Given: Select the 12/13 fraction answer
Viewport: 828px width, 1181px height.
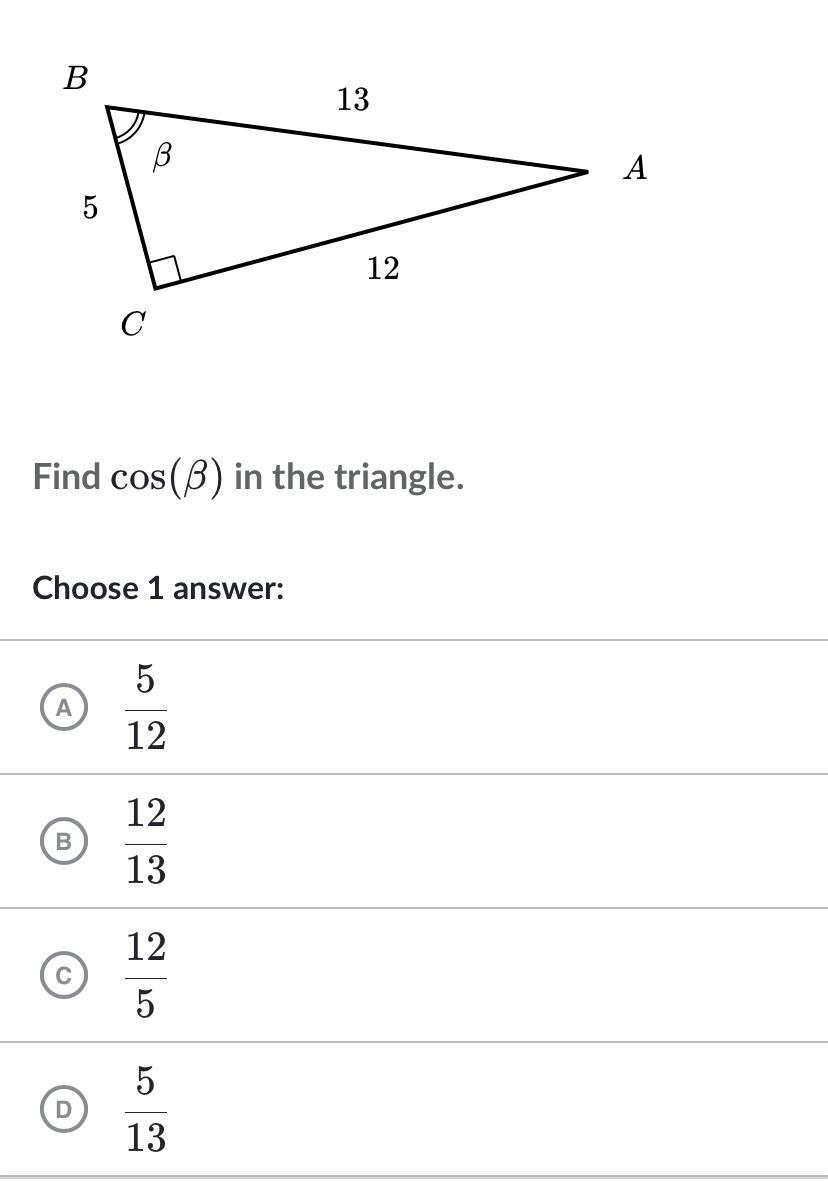Looking at the screenshot, I should (145, 841).
